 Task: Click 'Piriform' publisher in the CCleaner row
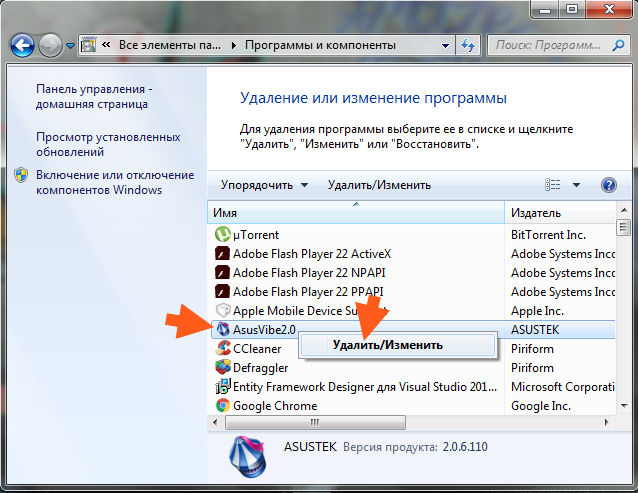pos(532,349)
